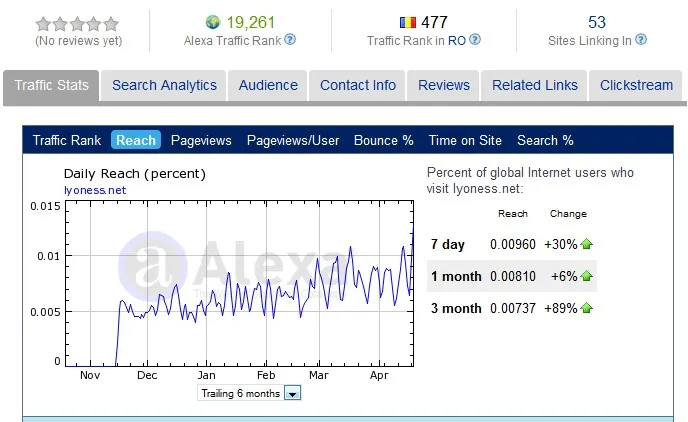Click the daily reach line chart
The height and width of the screenshot is (422, 688).
point(239,283)
